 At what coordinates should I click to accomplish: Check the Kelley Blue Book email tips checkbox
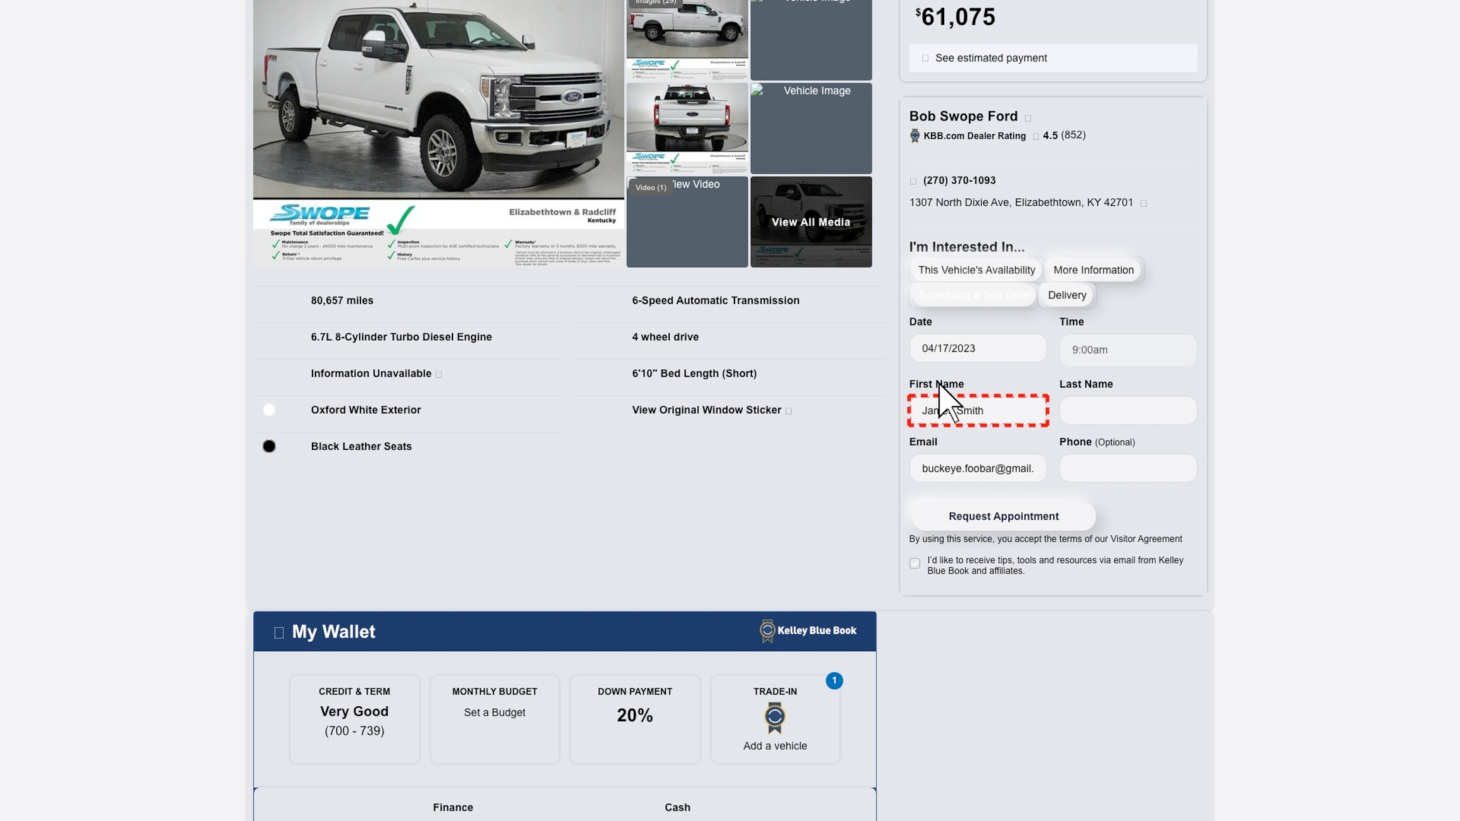pyautogui.click(x=915, y=563)
